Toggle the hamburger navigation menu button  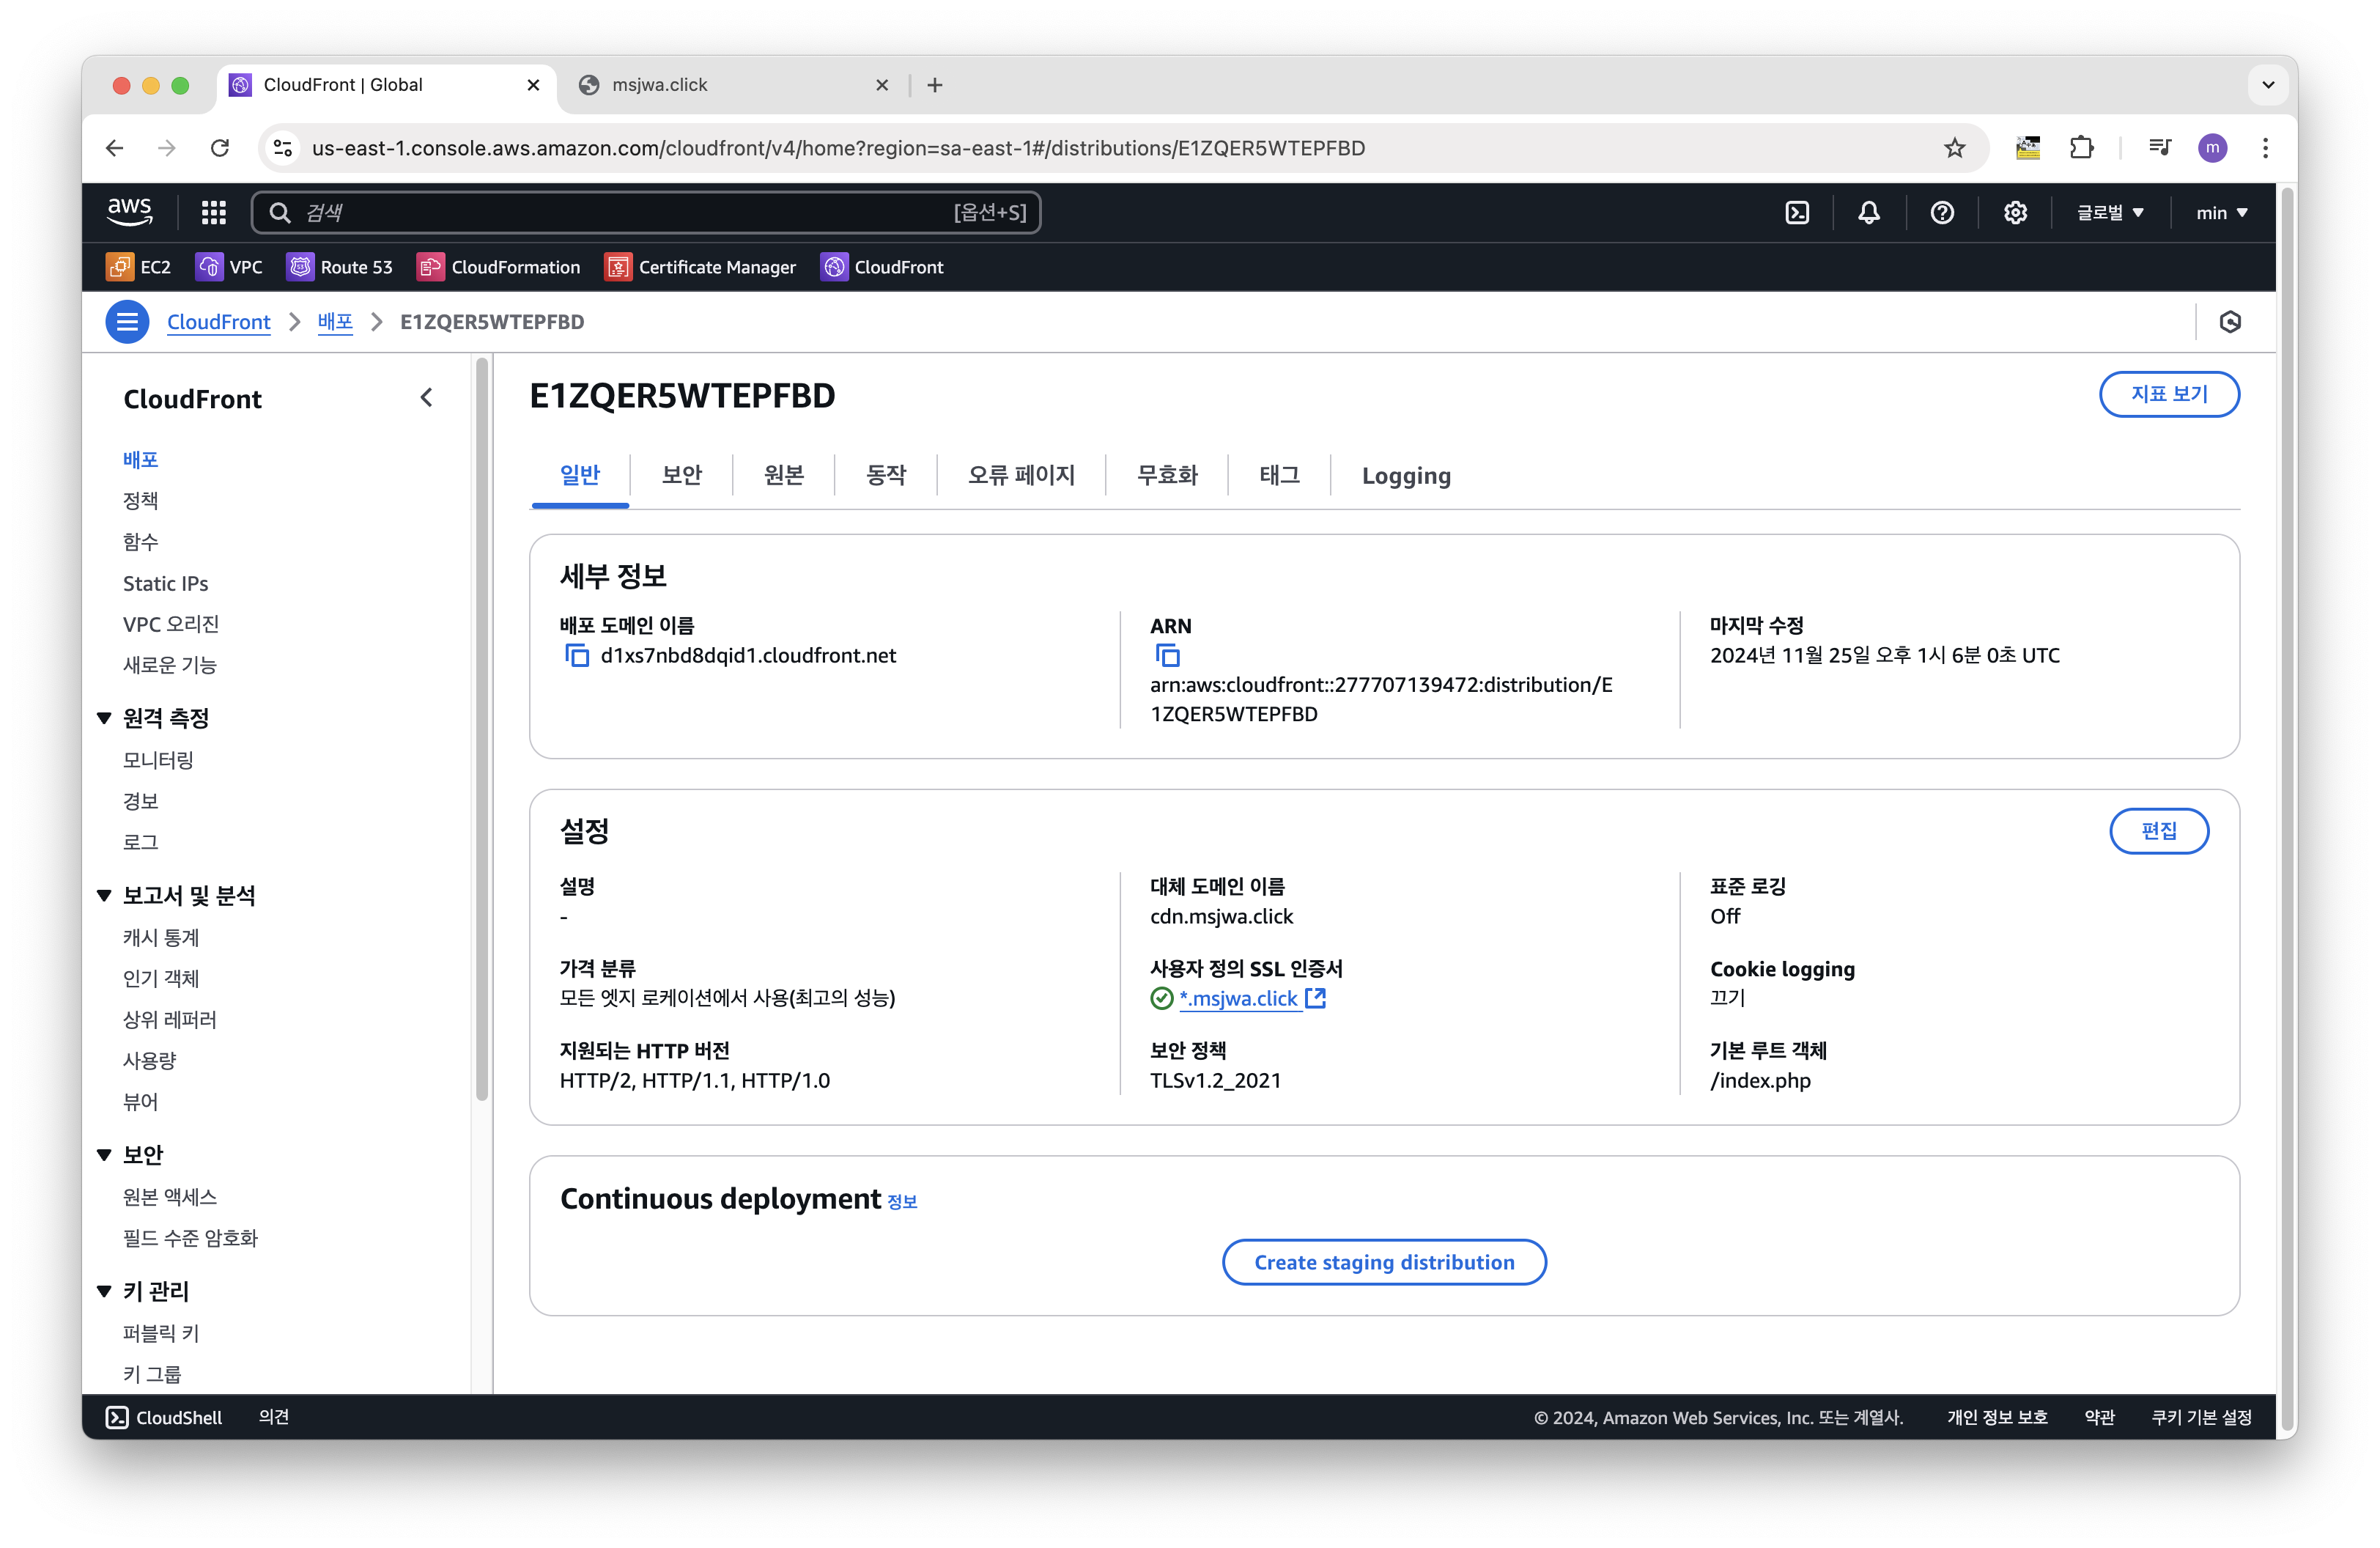pyautogui.click(x=127, y=322)
